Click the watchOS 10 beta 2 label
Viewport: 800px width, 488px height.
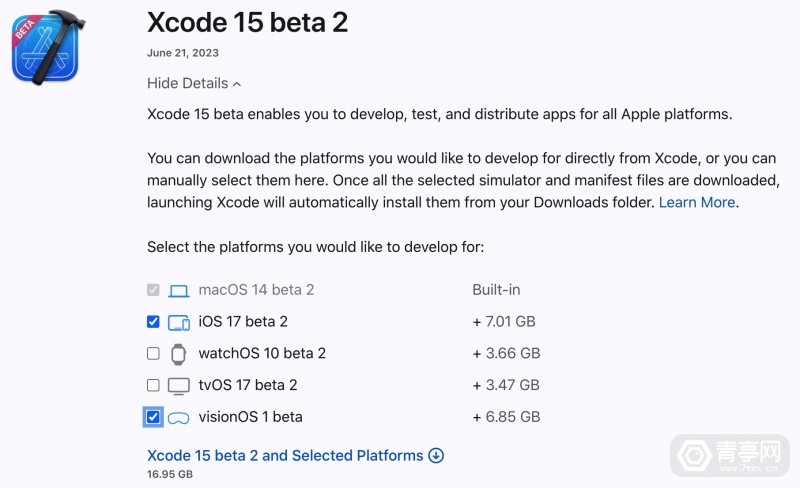(262, 353)
